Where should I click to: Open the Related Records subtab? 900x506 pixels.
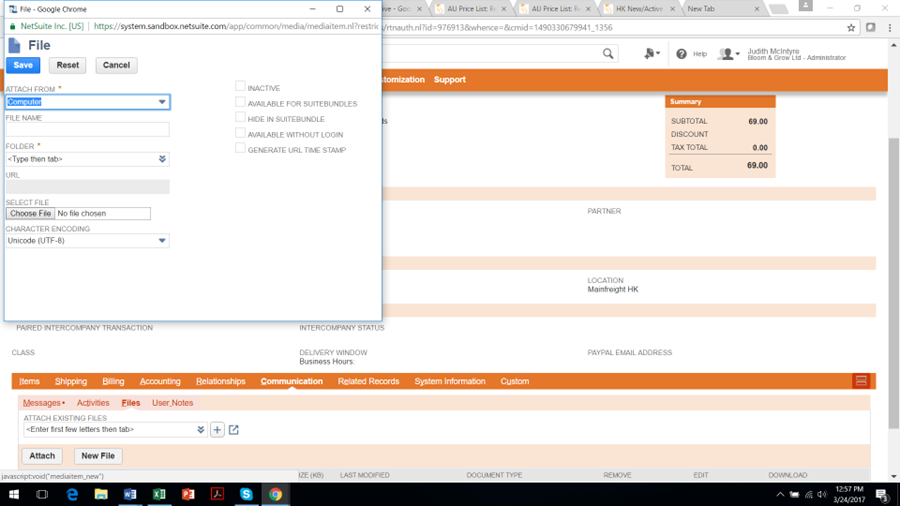click(368, 382)
